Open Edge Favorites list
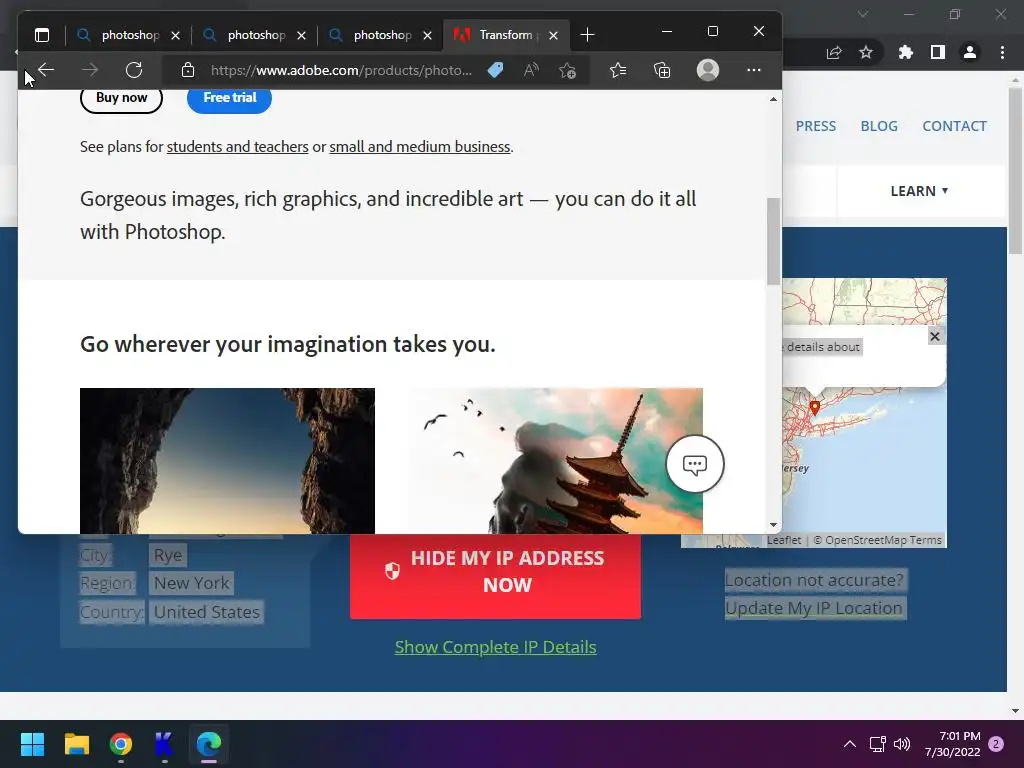1024x768 pixels. point(618,70)
